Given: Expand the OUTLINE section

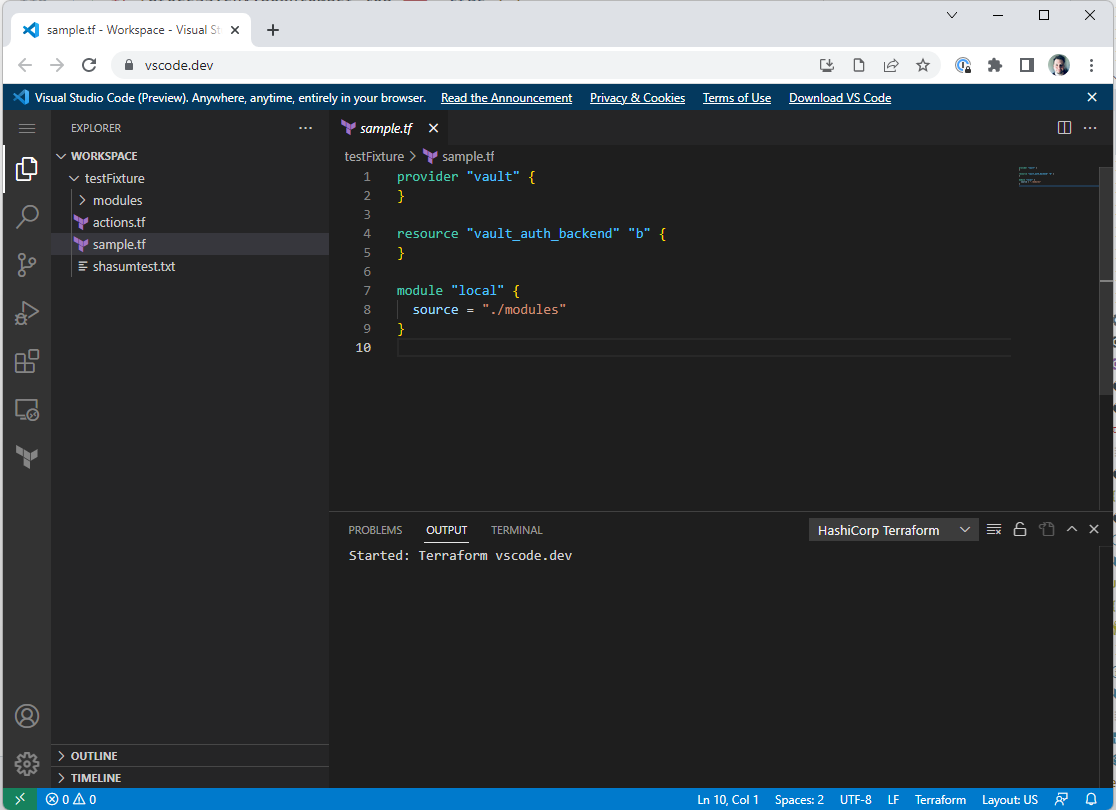Looking at the screenshot, I should pos(190,756).
